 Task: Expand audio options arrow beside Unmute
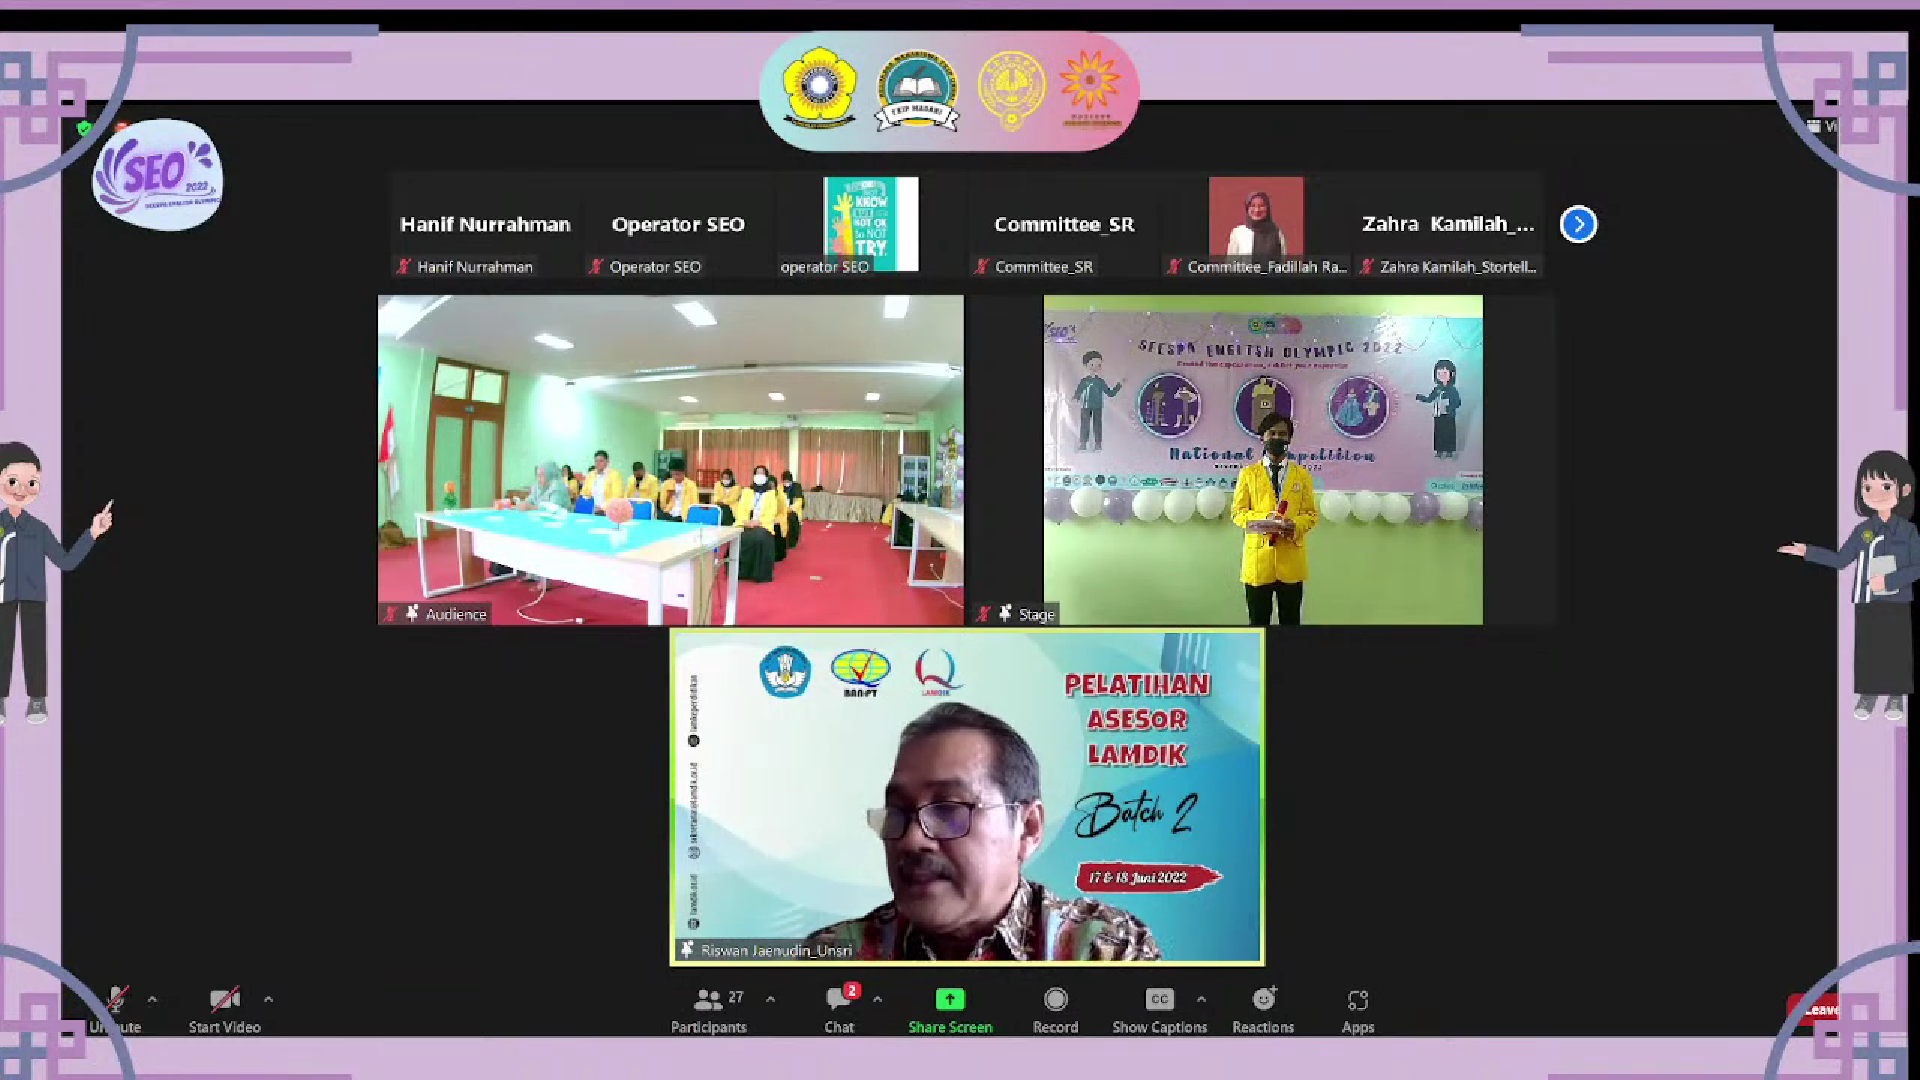coord(152,999)
